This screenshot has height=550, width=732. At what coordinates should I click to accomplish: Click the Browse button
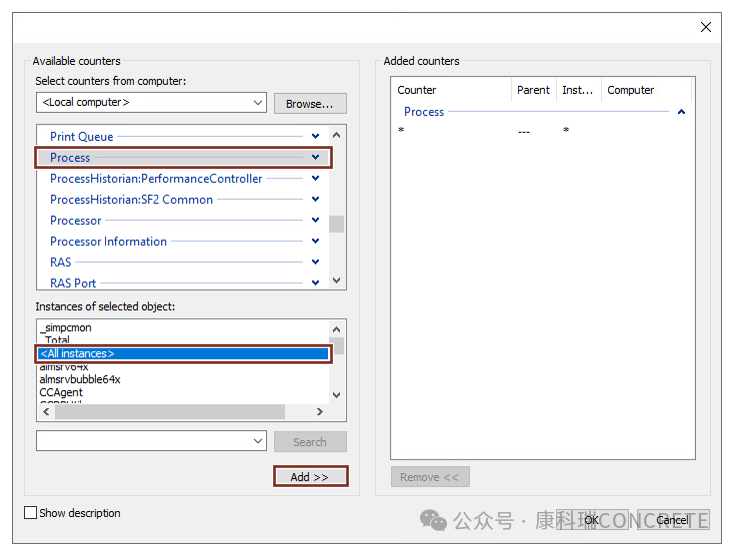310,103
